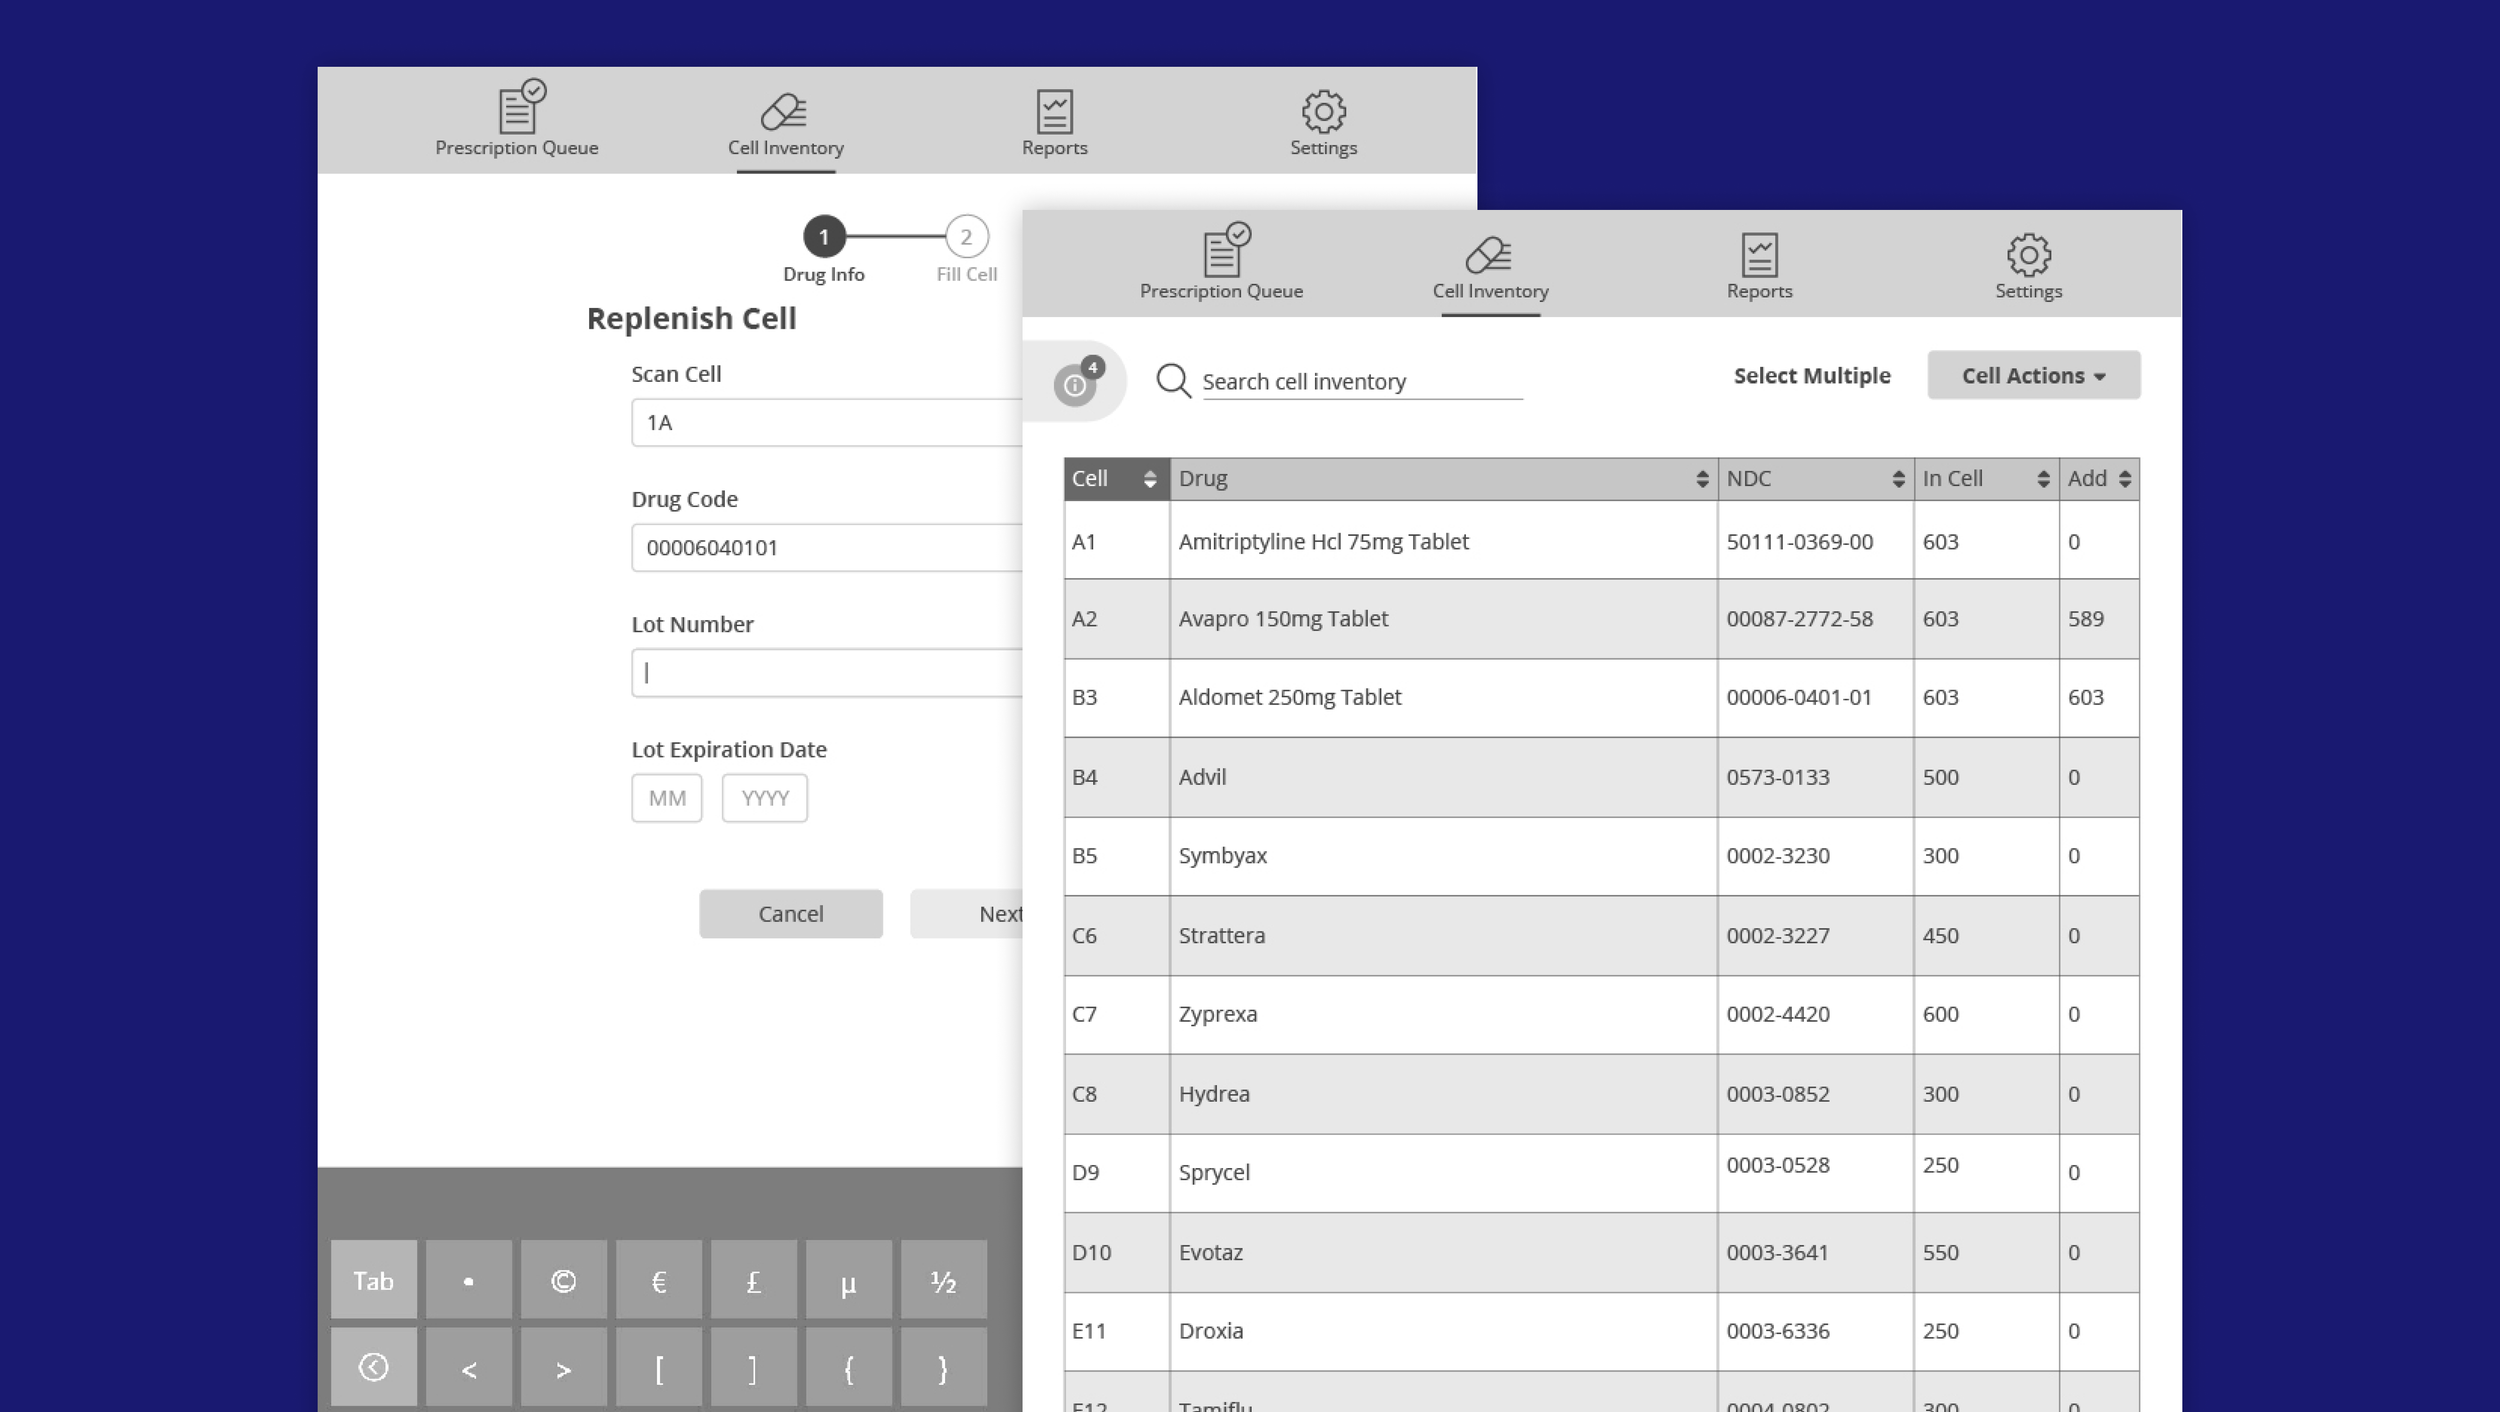Screen dimensions: 2500x1412
Task: Click cell label E11
Action: [x=1089, y=1331]
